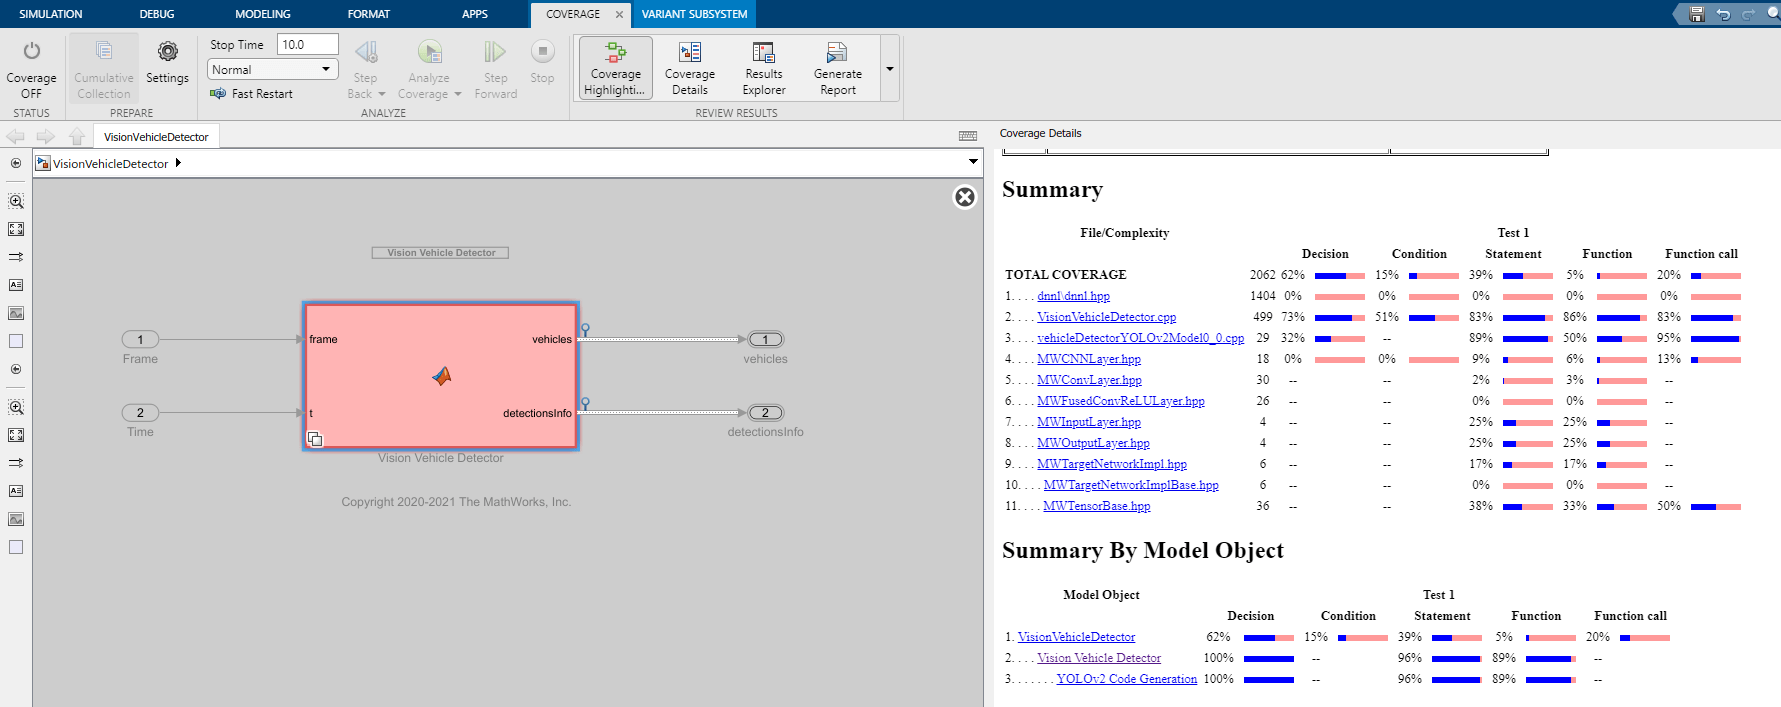Click the Generate Report icon

[x=838, y=52]
